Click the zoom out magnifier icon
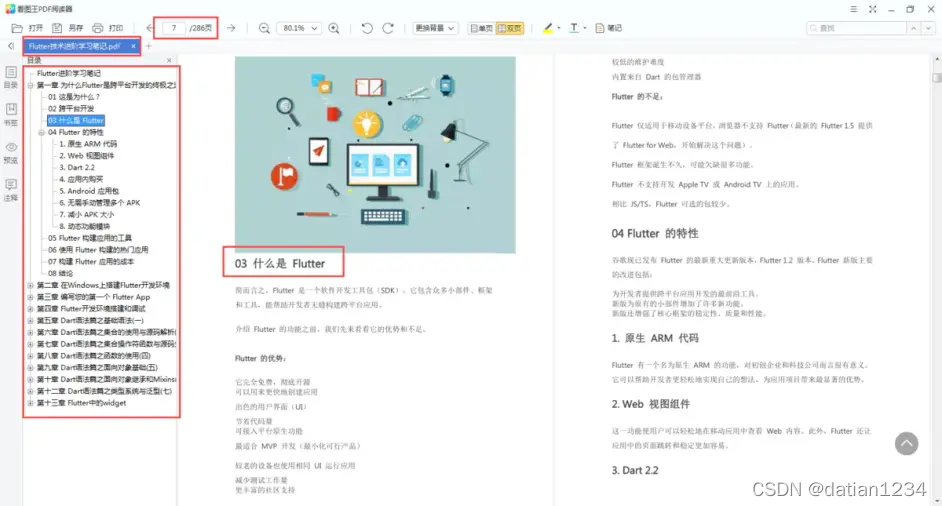 (x=264, y=28)
